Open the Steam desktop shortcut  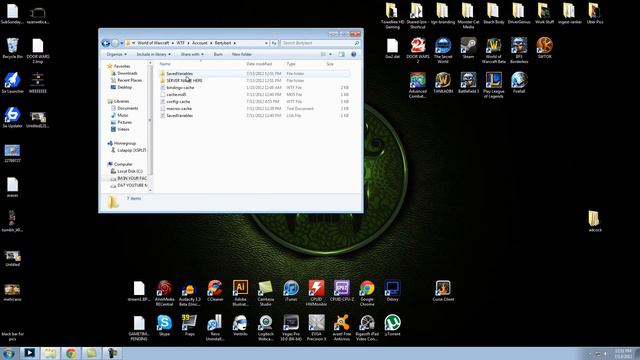click(468, 48)
